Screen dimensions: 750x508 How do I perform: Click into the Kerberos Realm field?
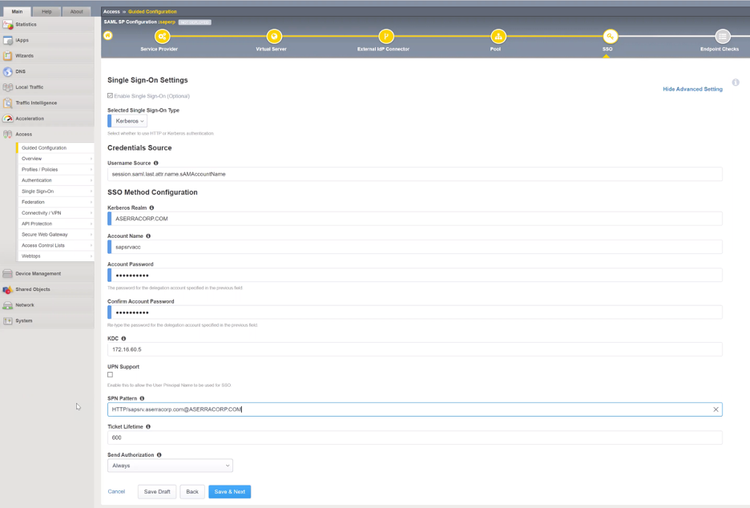(x=415, y=219)
